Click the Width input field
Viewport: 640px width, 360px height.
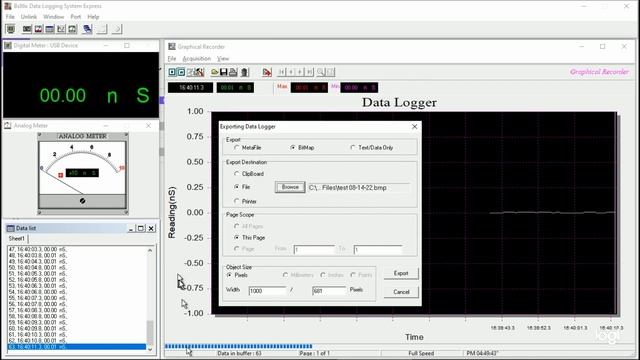coord(267,291)
